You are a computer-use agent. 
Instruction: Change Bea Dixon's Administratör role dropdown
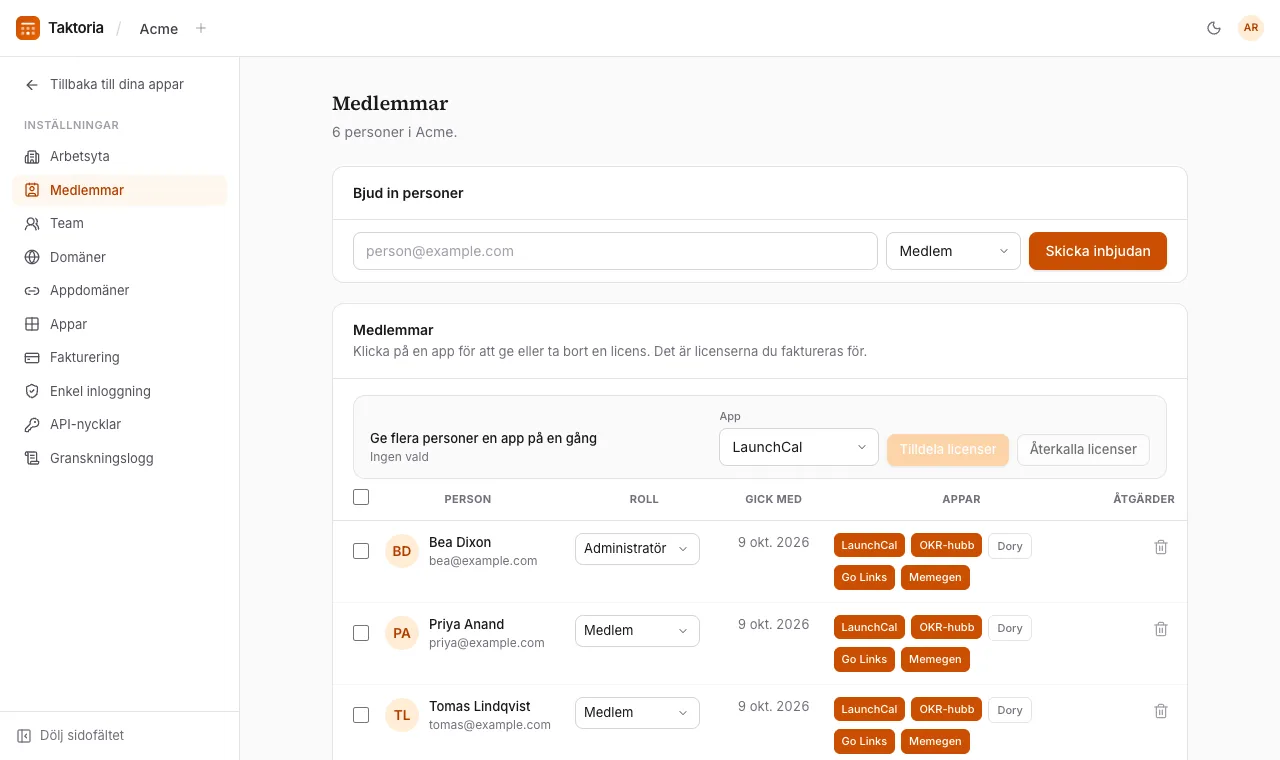[637, 549]
